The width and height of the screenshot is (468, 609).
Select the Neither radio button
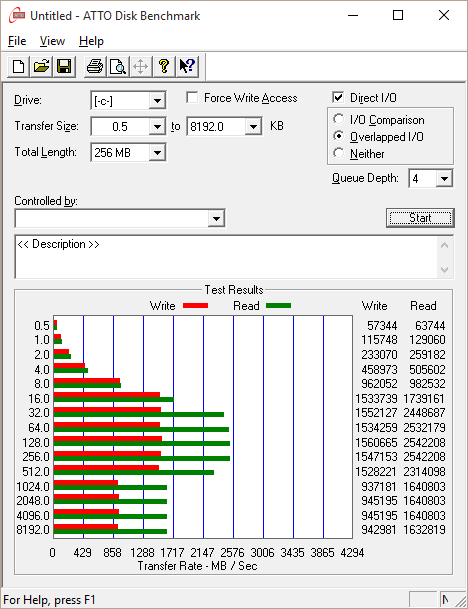click(339, 153)
